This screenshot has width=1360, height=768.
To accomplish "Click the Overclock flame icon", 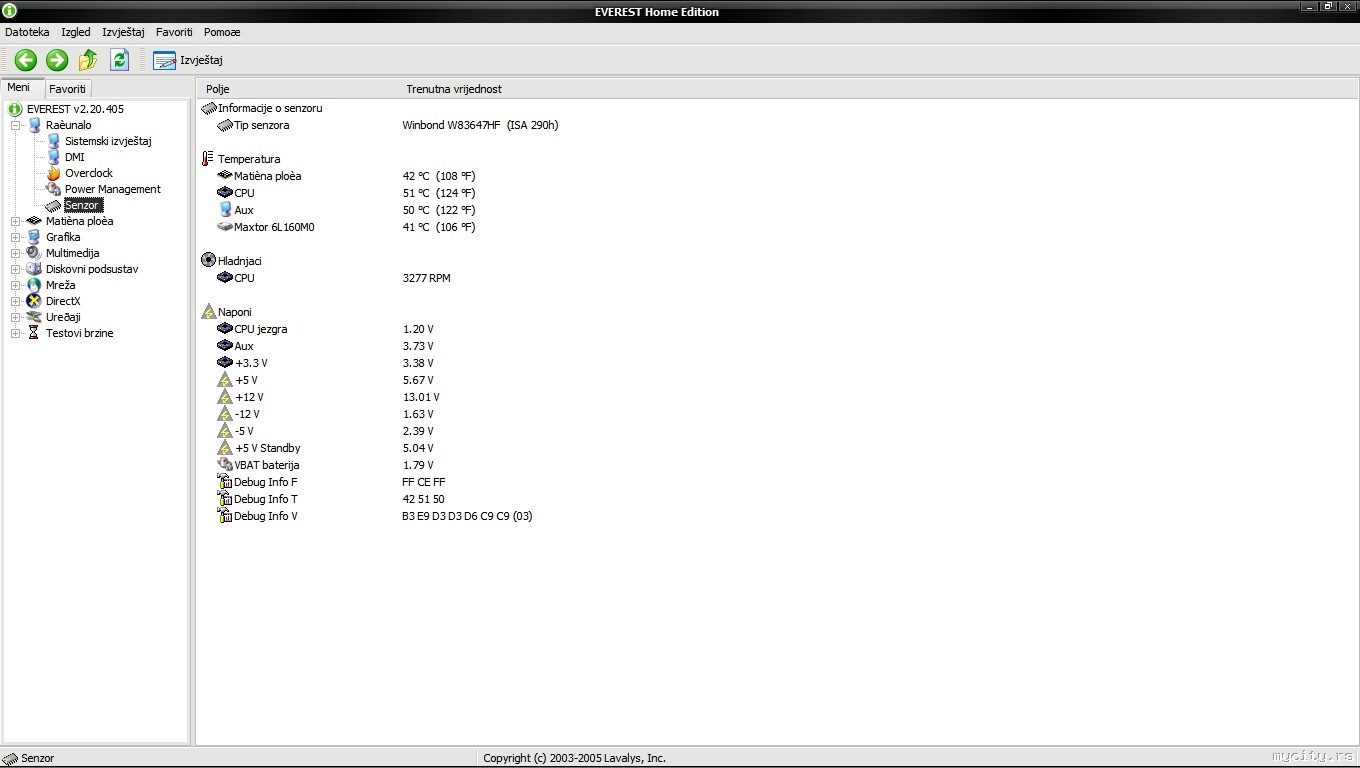I will (54, 173).
